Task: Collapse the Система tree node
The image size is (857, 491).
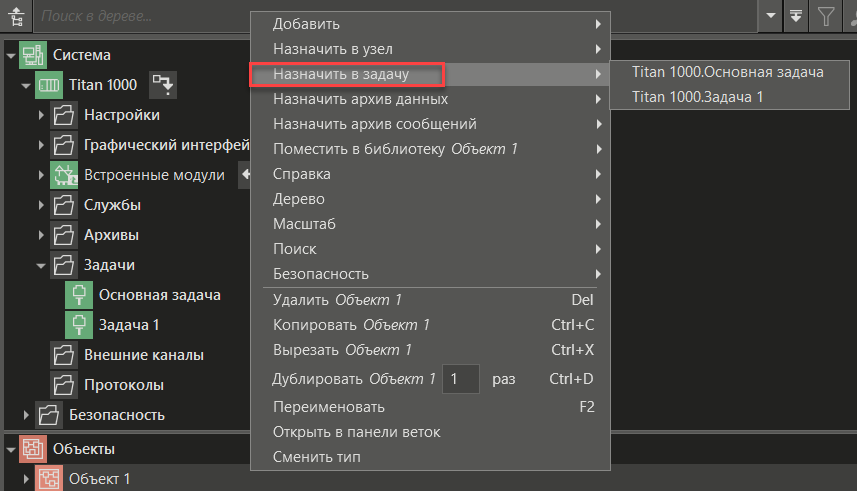Action: (x=11, y=55)
